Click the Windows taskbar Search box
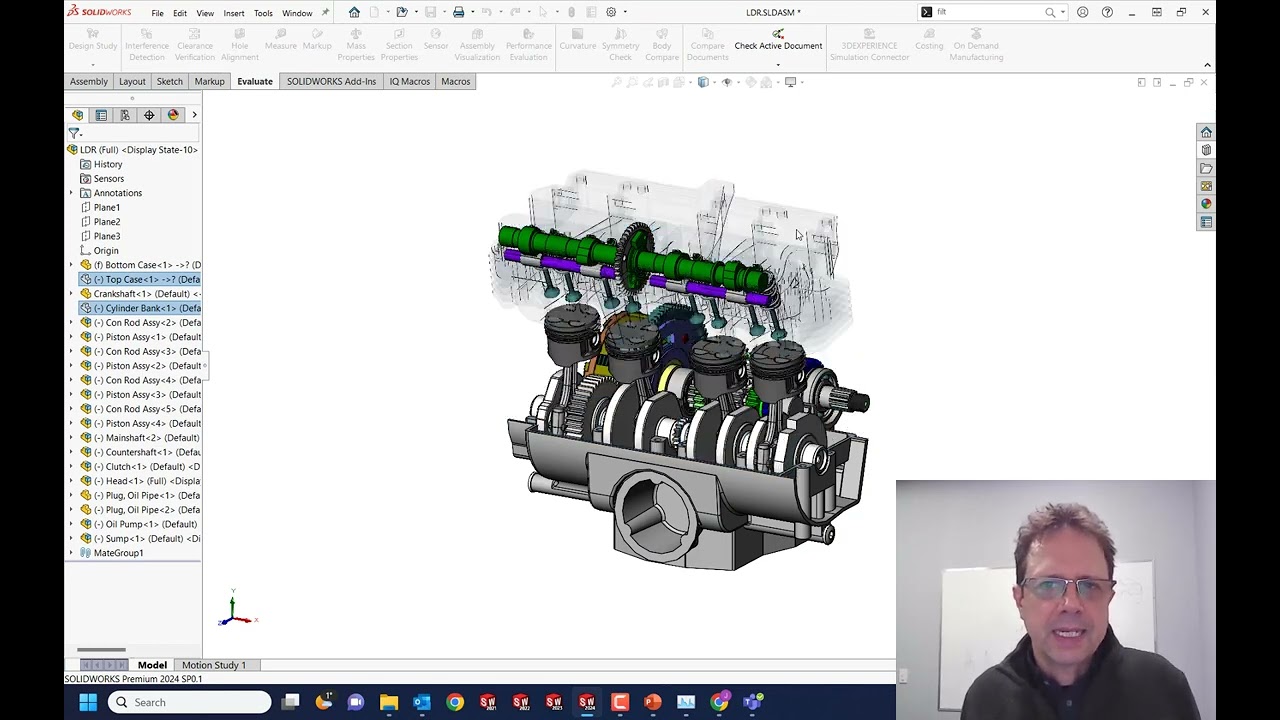Screen dimensions: 1280x720 click(x=189, y=702)
